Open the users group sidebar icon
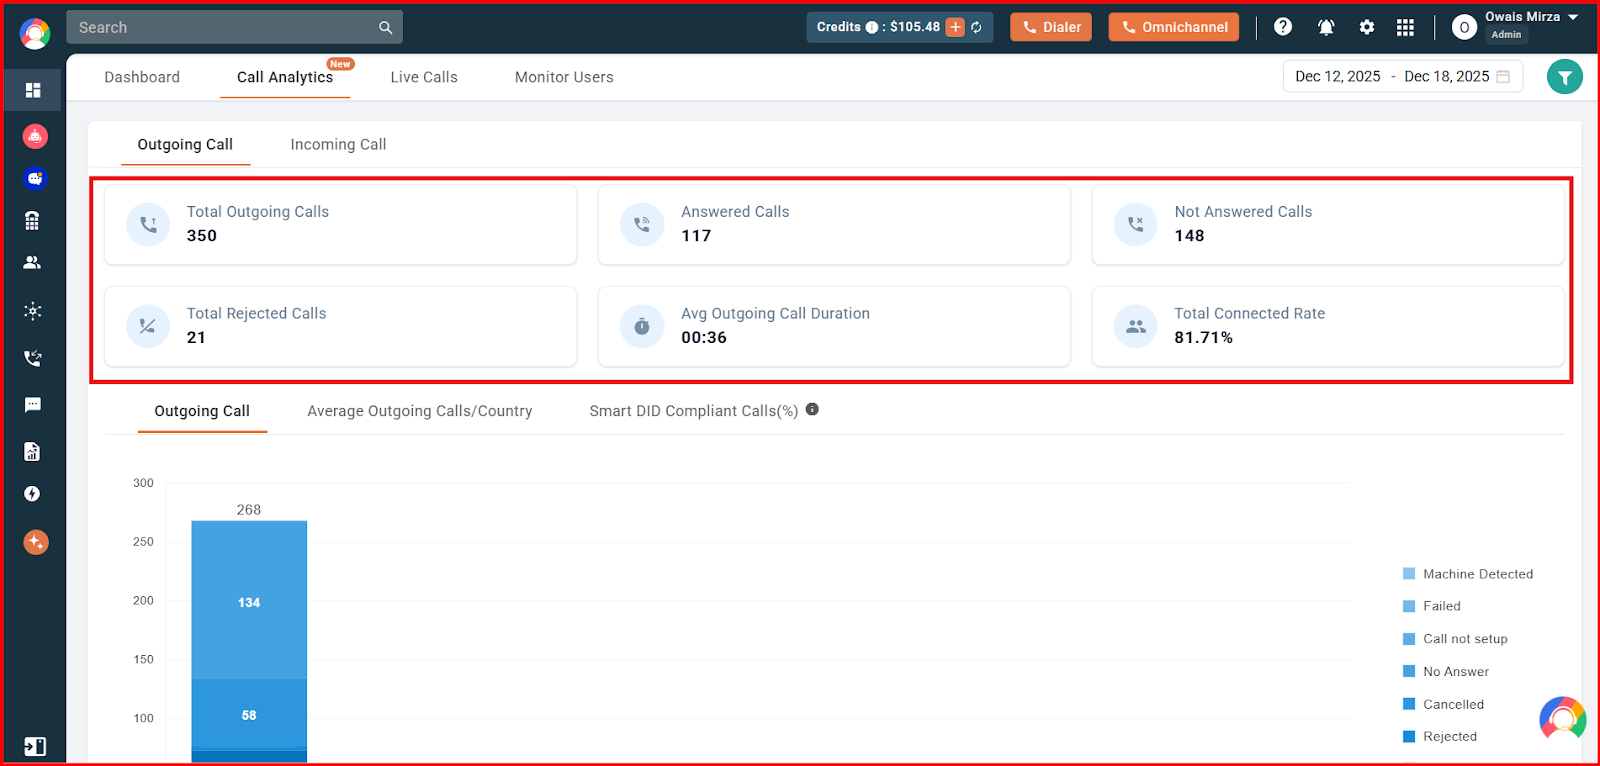This screenshot has width=1600, height=766. pyautogui.click(x=33, y=263)
